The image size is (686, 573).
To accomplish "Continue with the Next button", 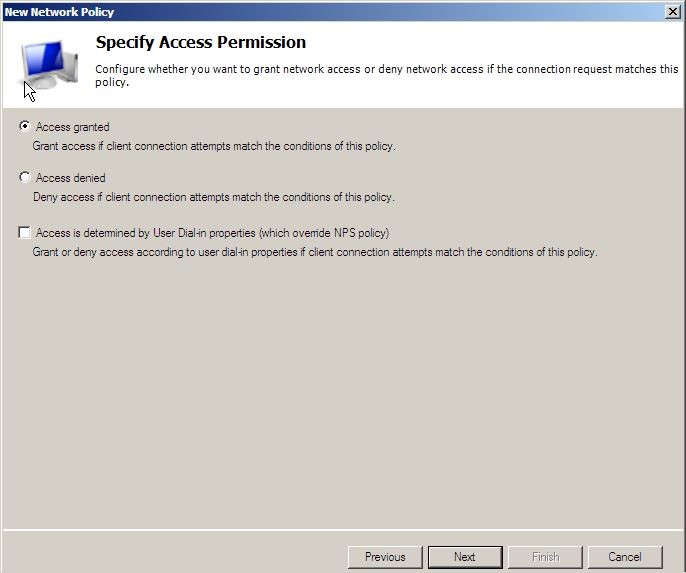I will coord(465,557).
